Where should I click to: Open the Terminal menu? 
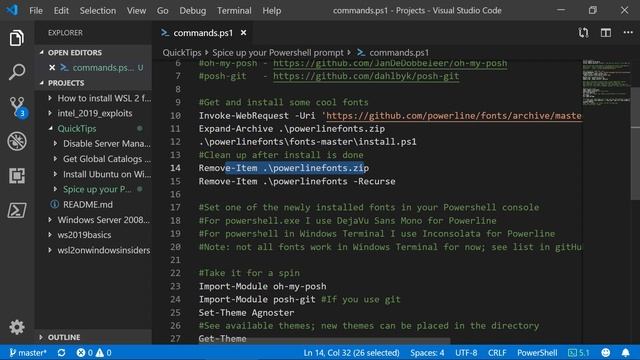tap(234, 11)
